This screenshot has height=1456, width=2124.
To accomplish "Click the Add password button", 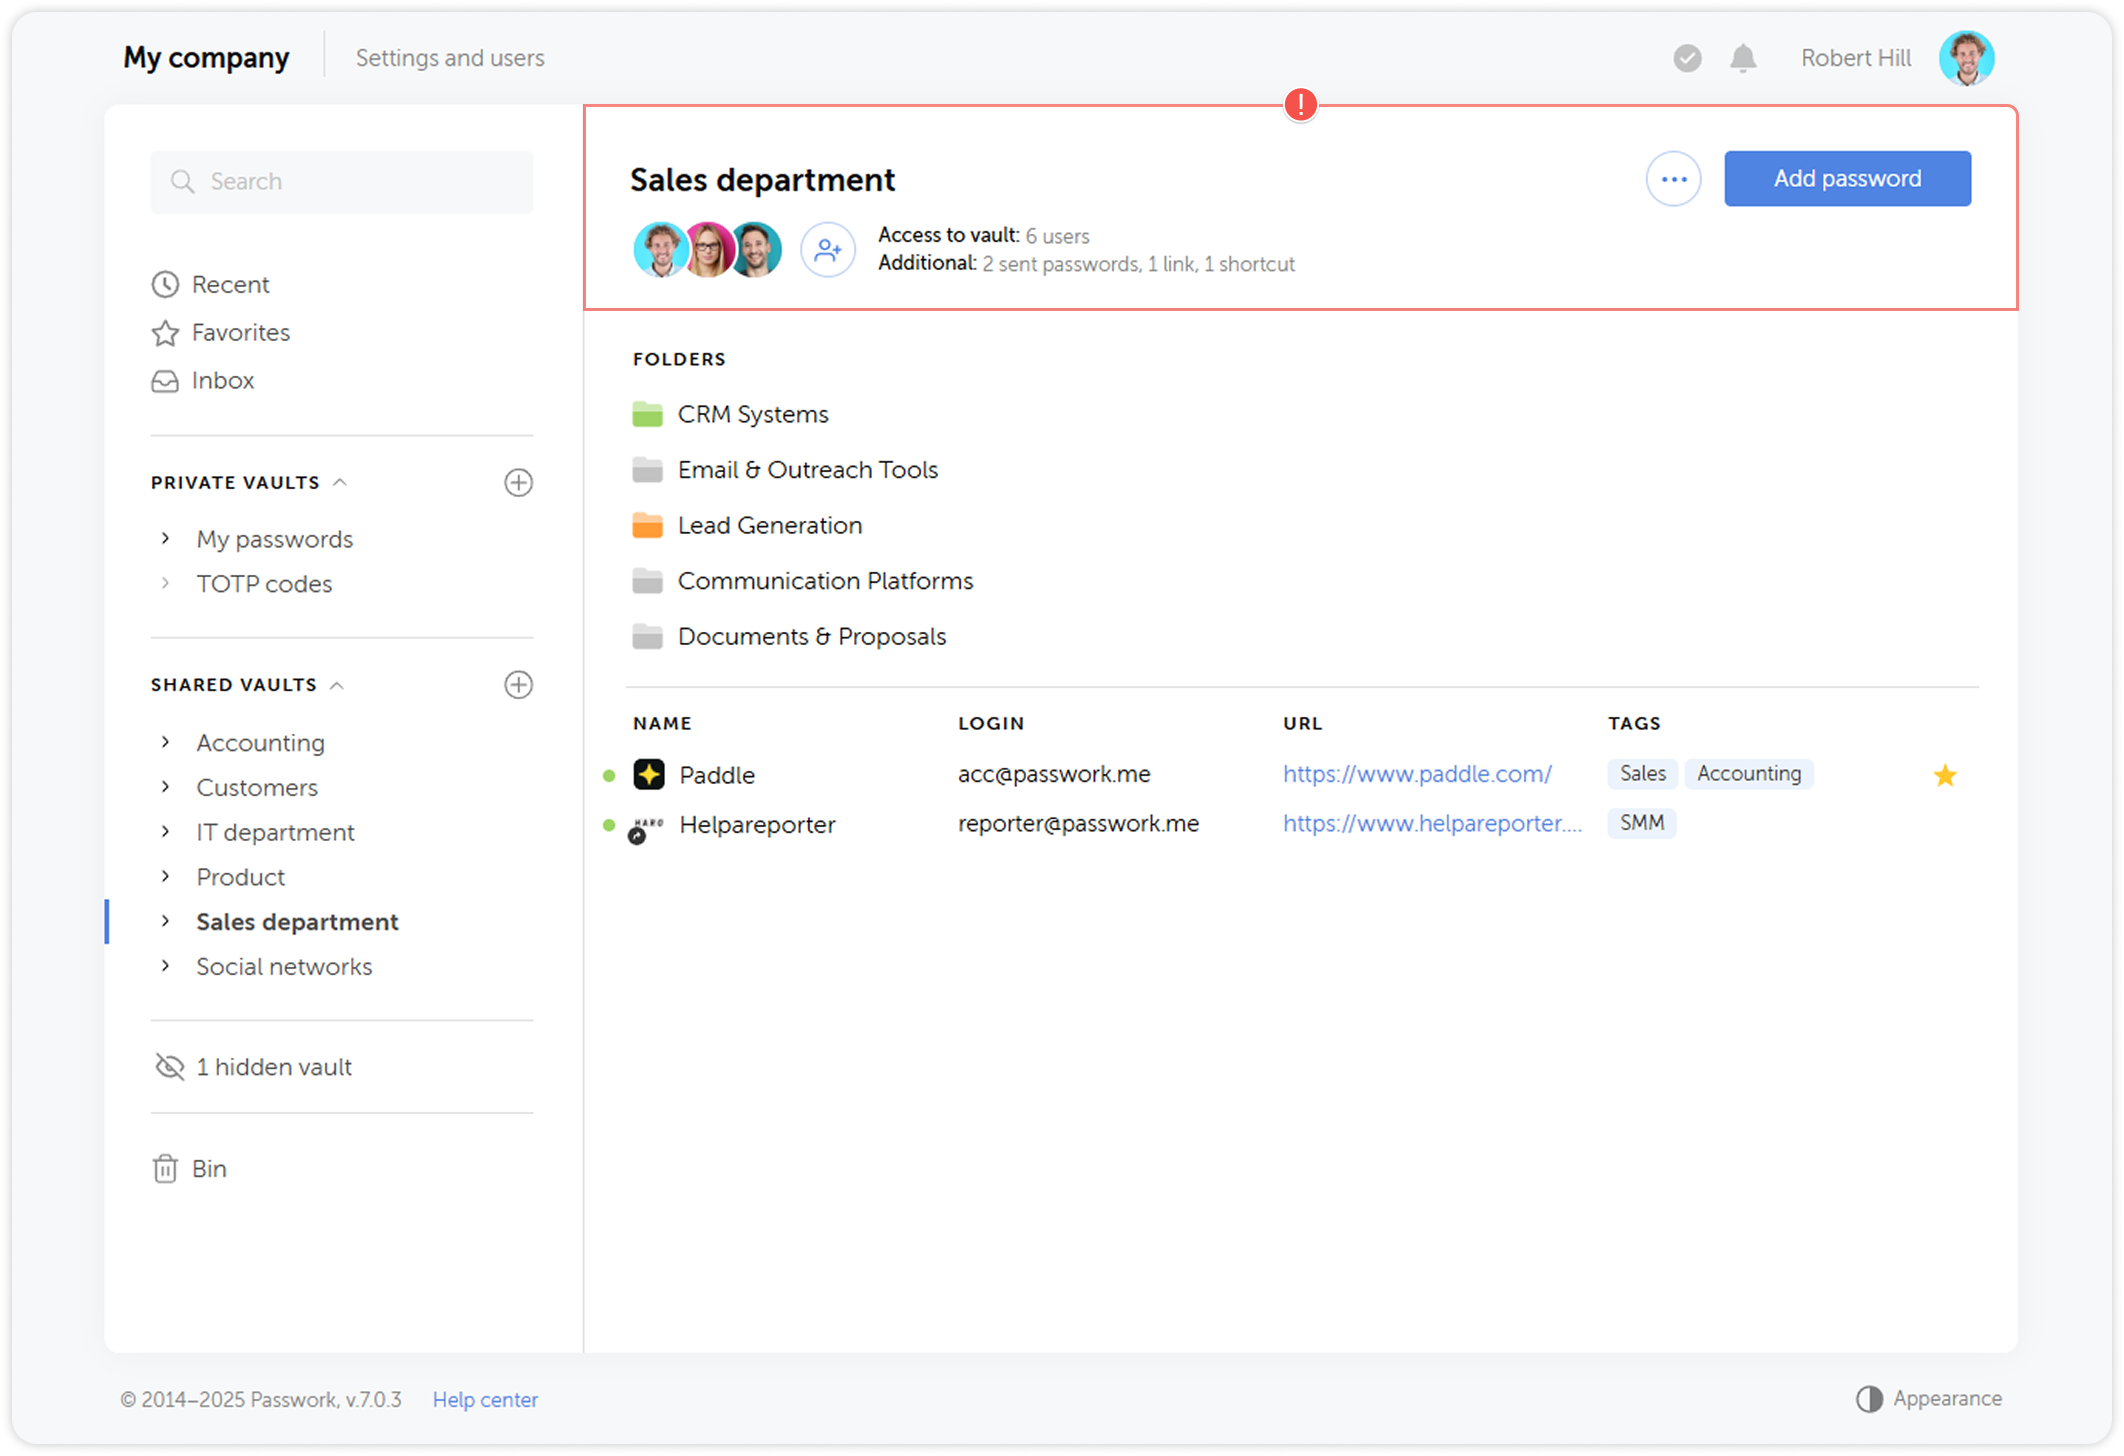I will pos(1846,179).
